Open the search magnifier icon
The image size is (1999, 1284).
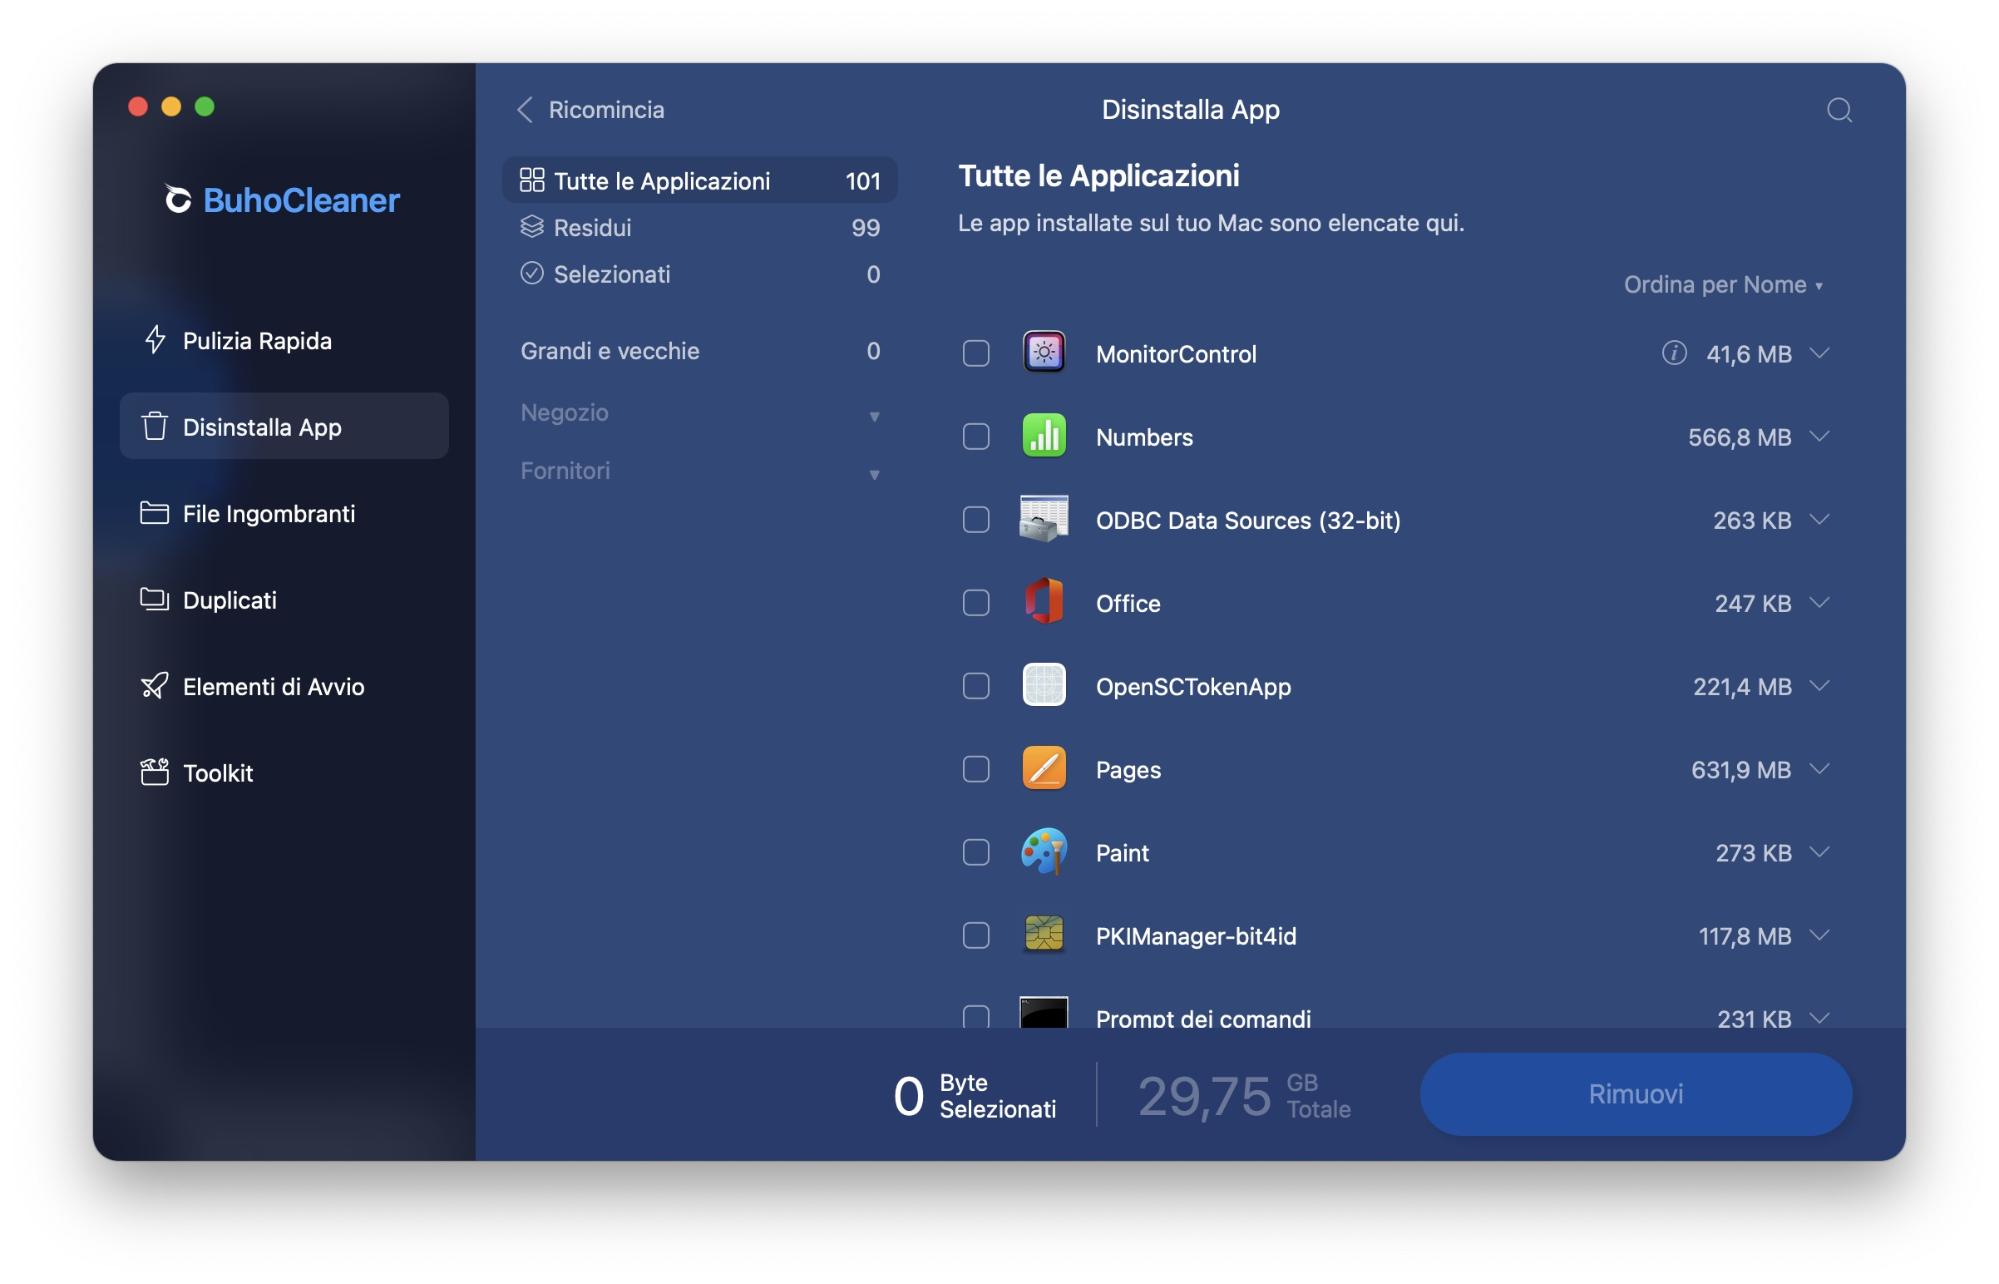(x=1840, y=110)
